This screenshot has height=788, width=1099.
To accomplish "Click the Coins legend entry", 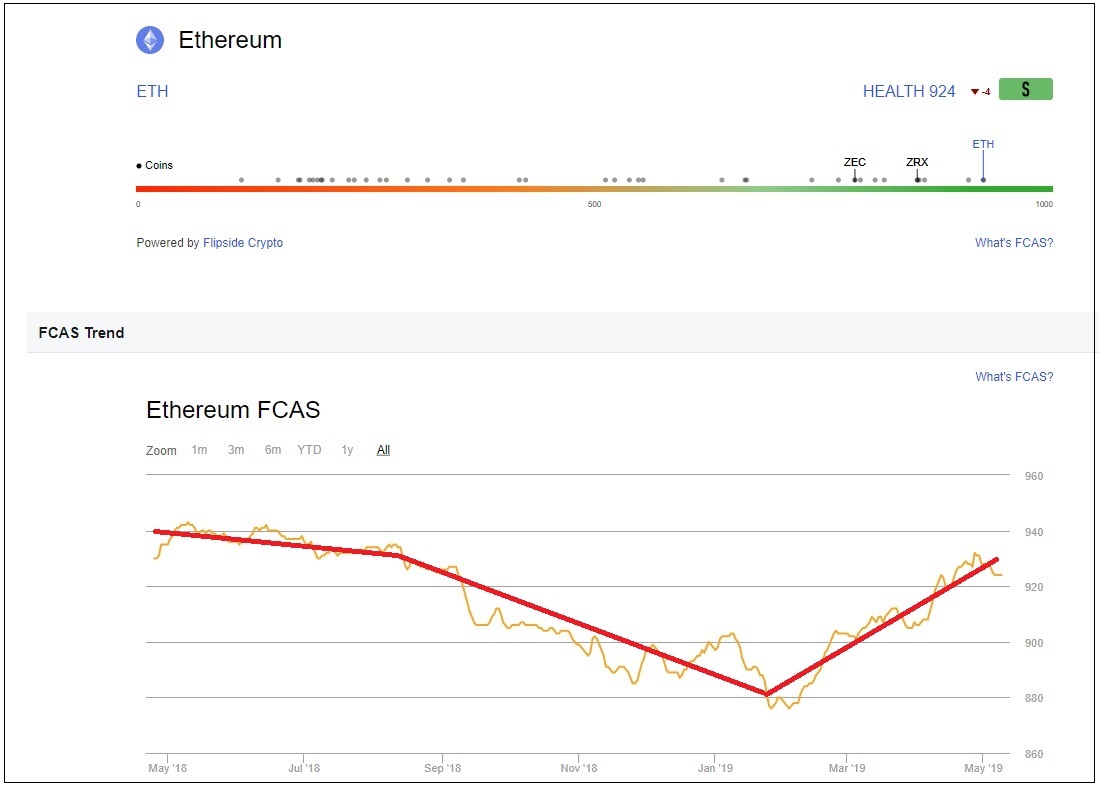I will point(154,165).
